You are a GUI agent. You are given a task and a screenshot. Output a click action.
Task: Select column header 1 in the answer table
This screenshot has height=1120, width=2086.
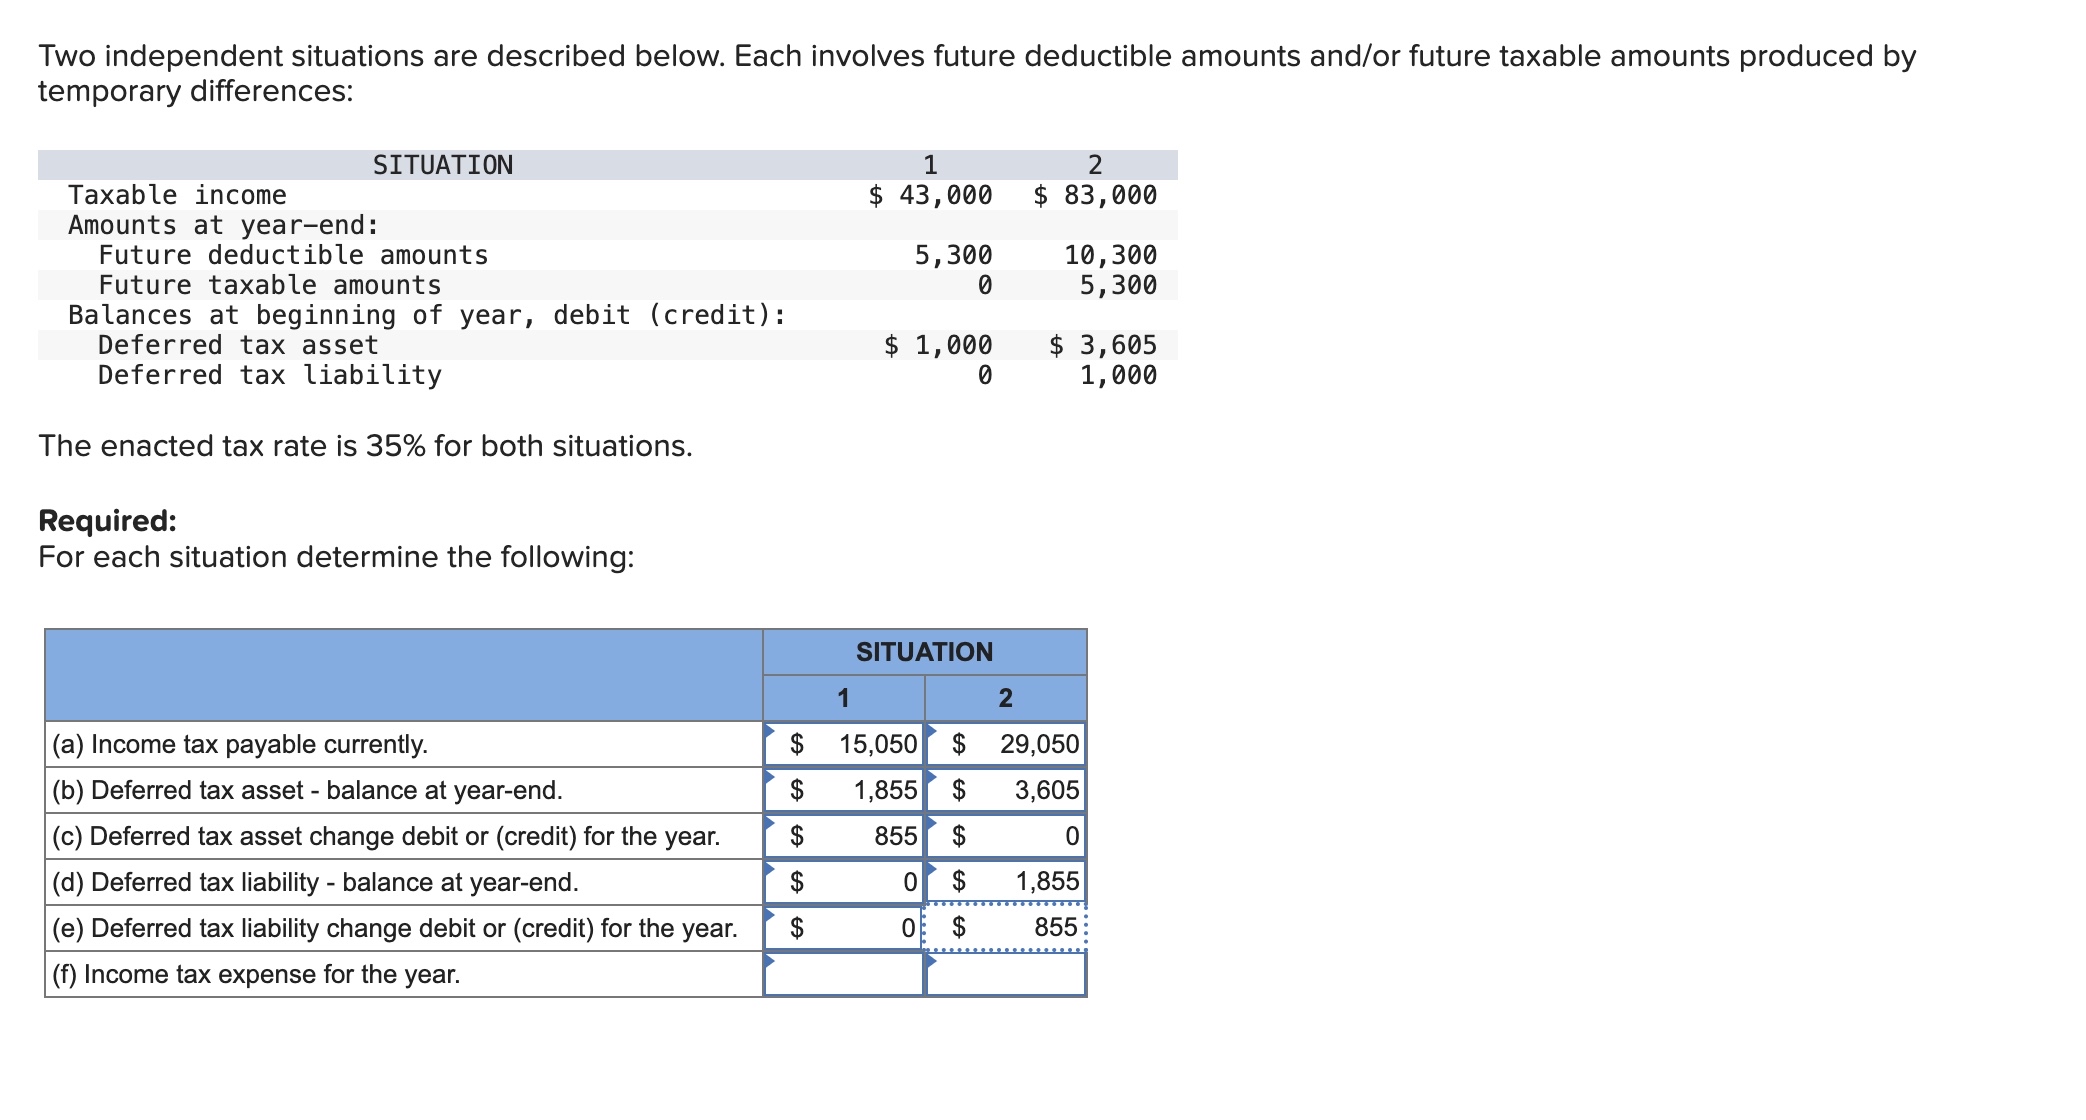tap(843, 700)
